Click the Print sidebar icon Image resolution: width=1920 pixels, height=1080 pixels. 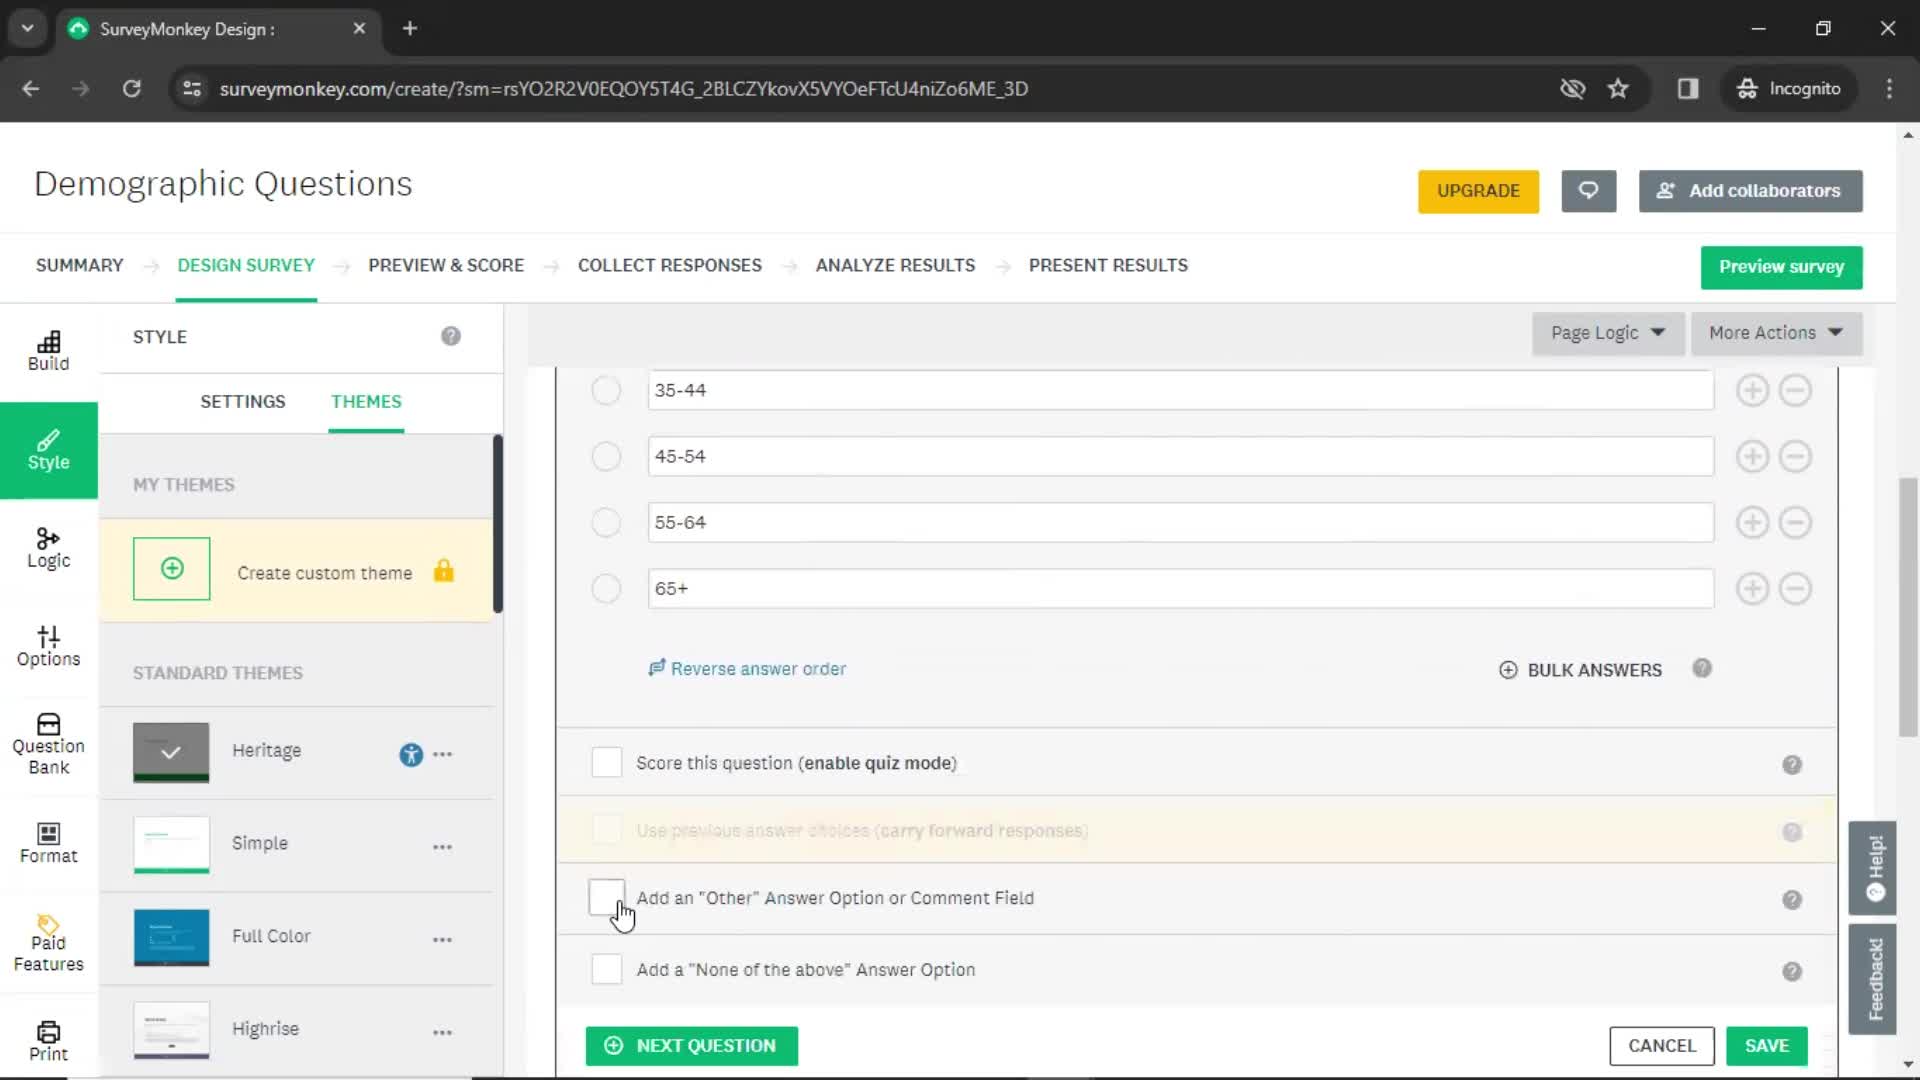coord(48,1041)
